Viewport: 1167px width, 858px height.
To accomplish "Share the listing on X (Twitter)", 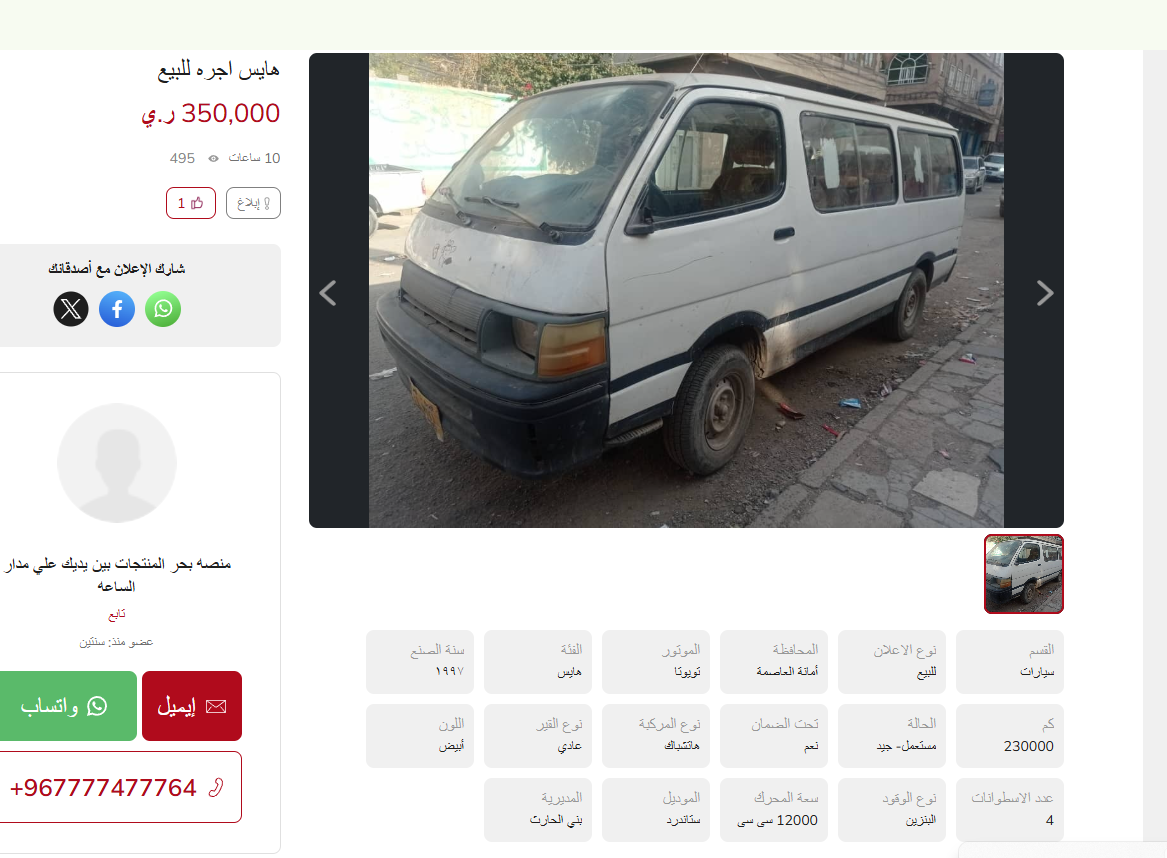I will tap(71, 309).
